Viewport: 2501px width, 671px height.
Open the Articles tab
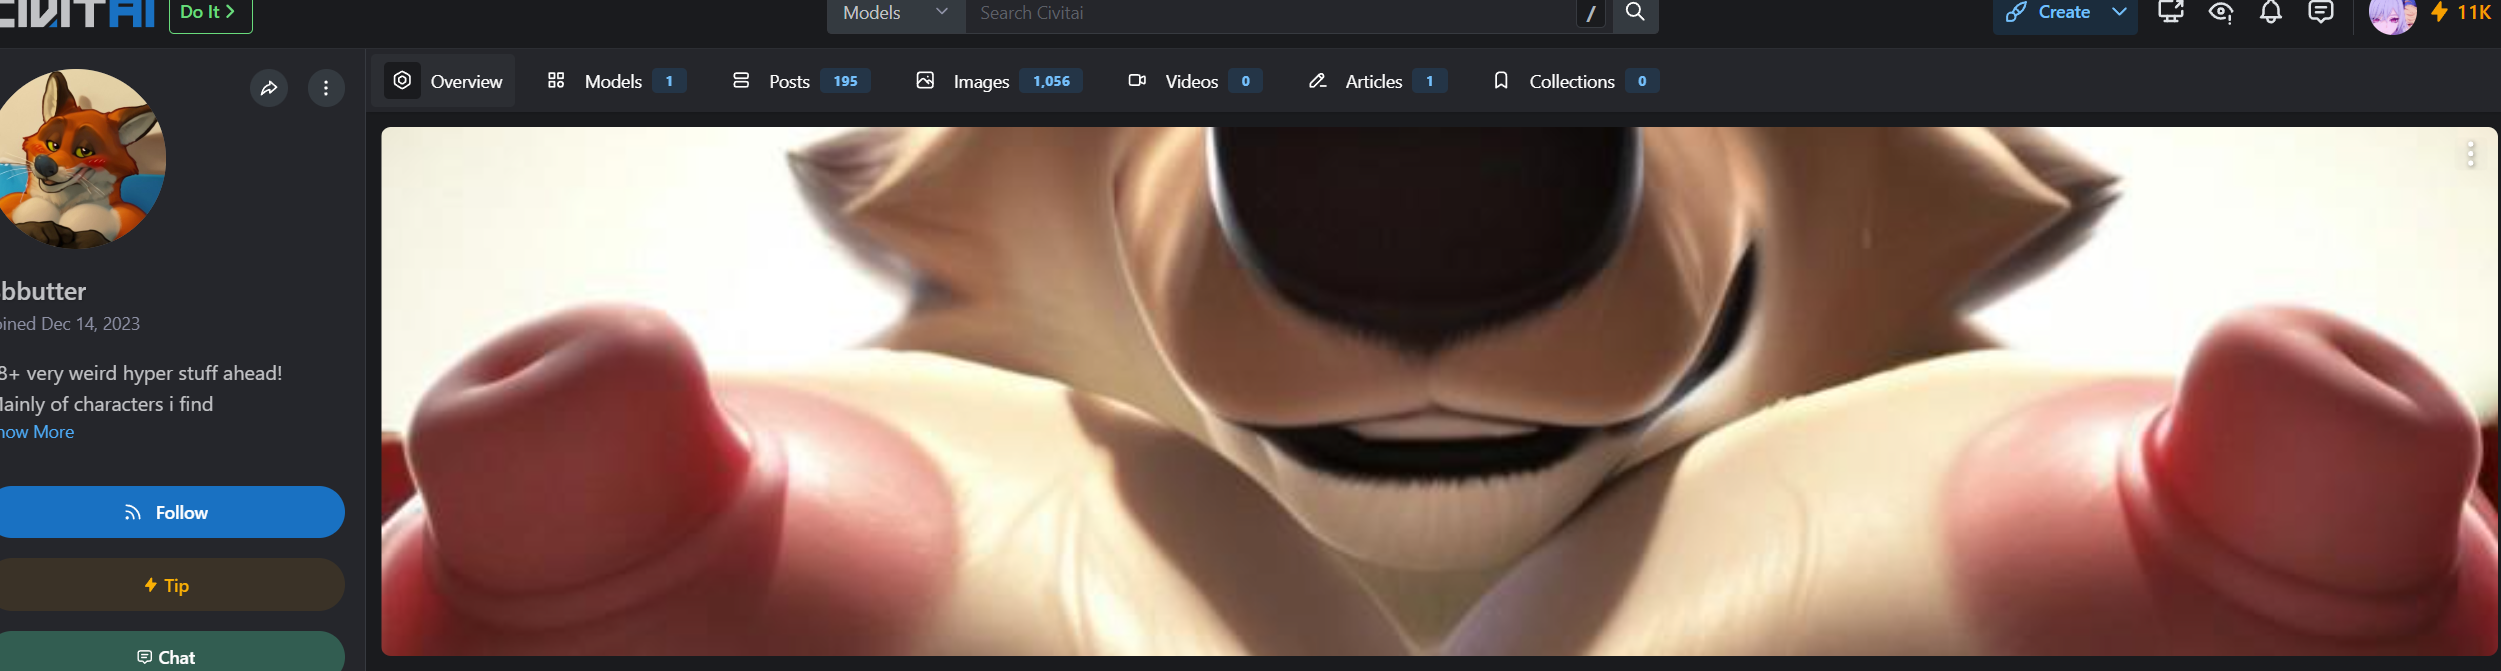(x=1377, y=81)
